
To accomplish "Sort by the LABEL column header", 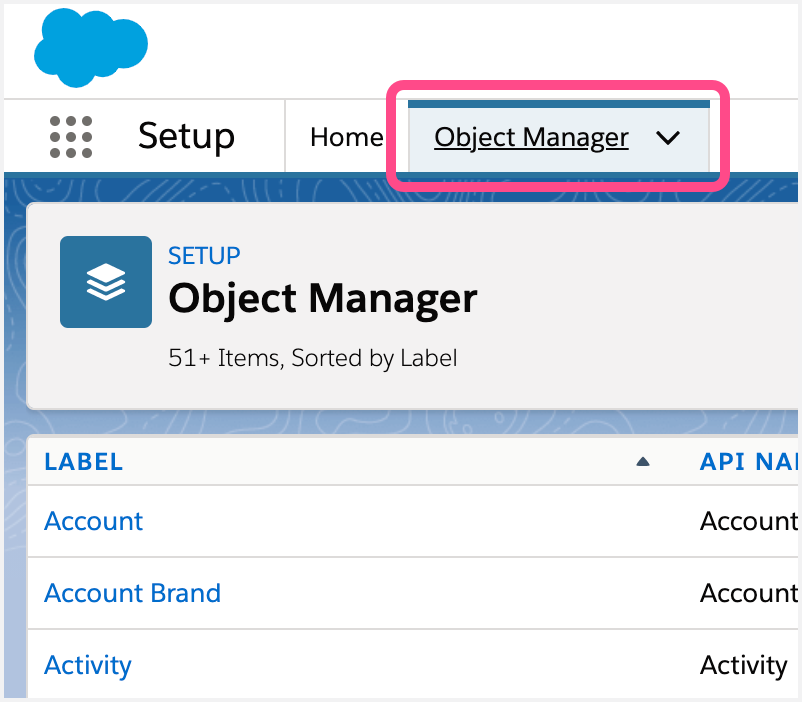I will click(x=84, y=462).
